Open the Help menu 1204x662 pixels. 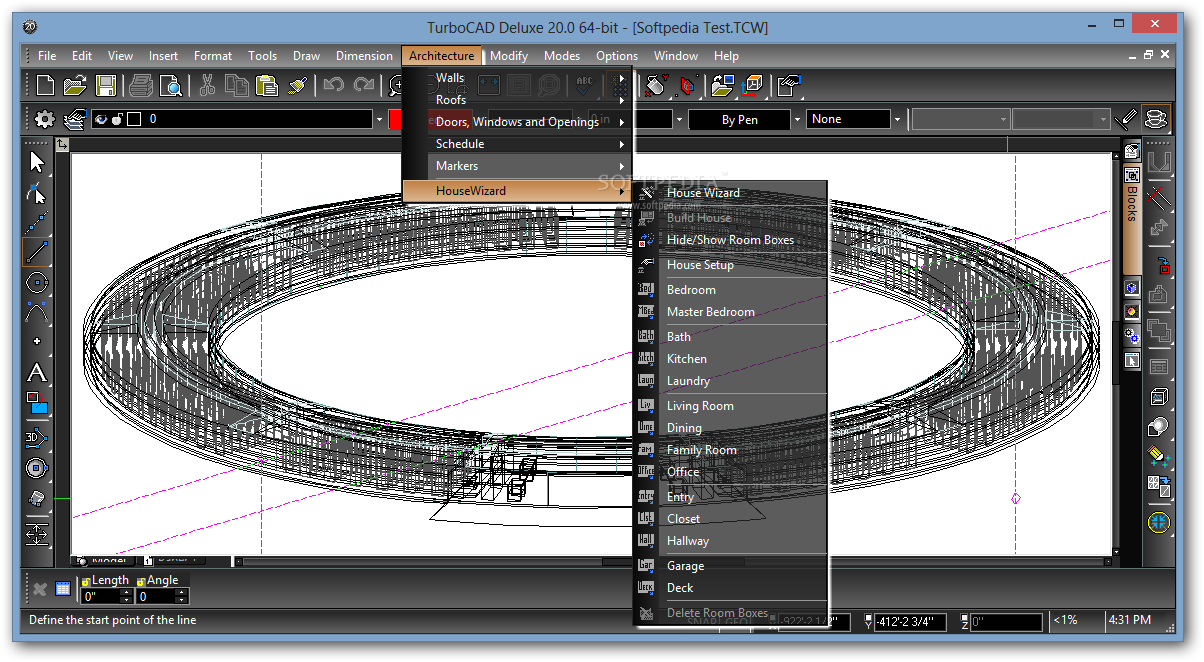click(727, 56)
